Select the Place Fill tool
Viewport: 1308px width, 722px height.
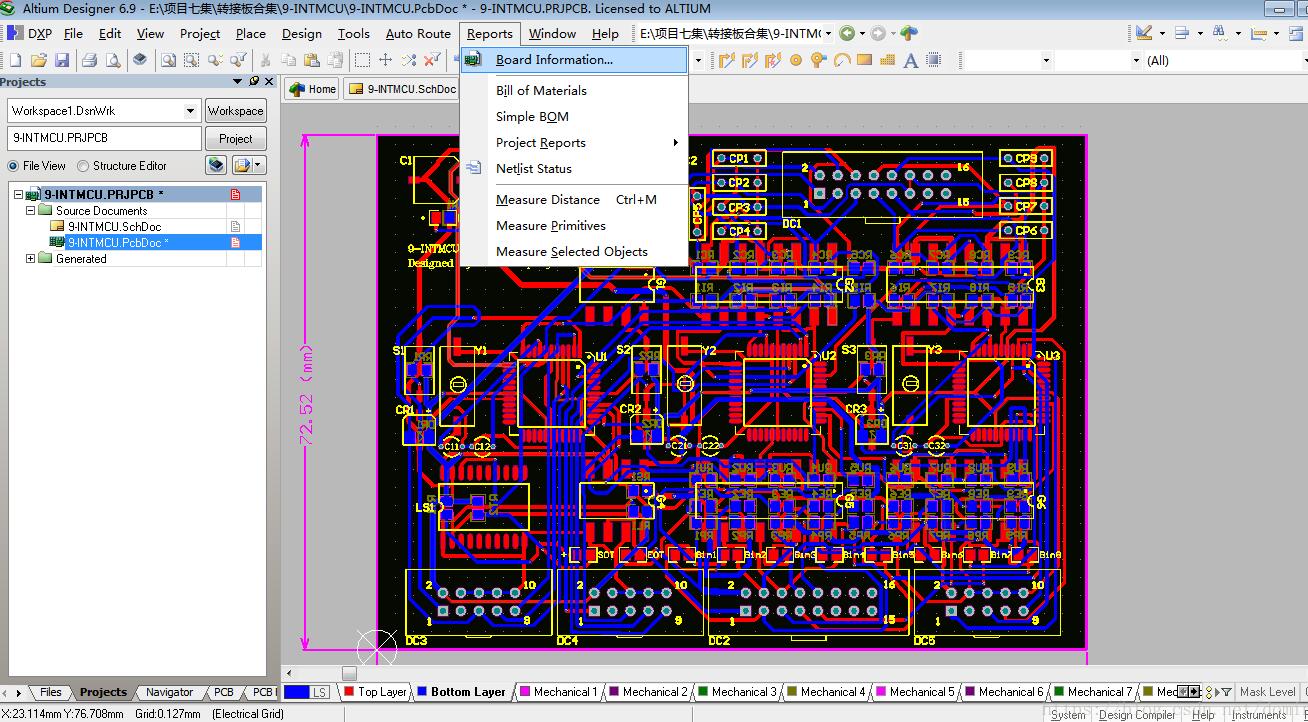(862, 60)
